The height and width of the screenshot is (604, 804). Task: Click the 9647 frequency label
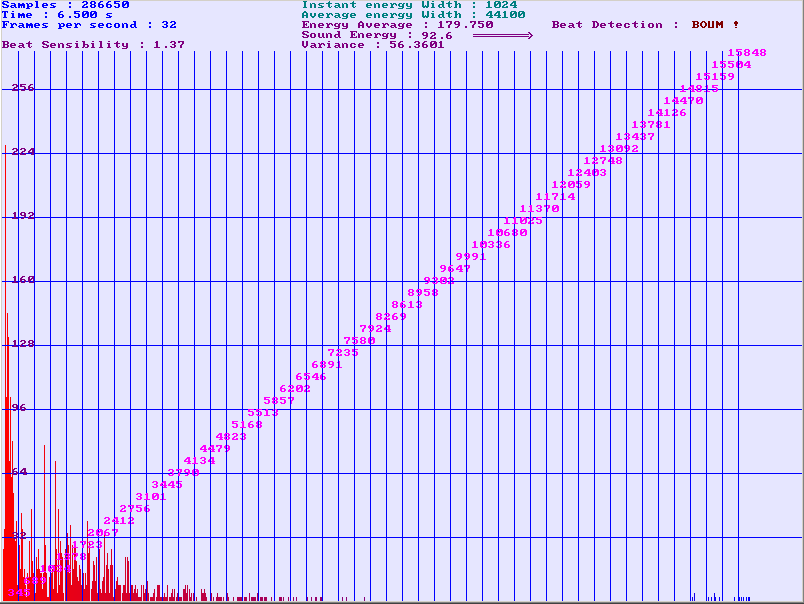[455, 269]
